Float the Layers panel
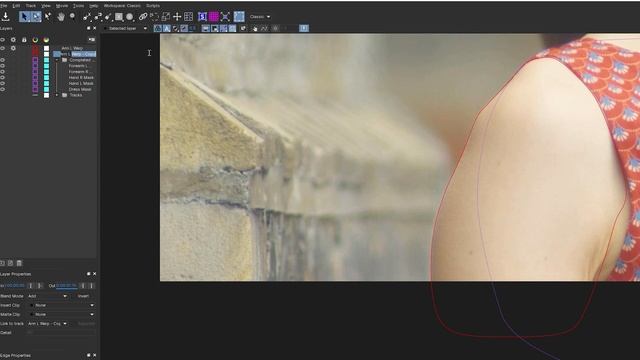640x360 pixels. [89, 28]
